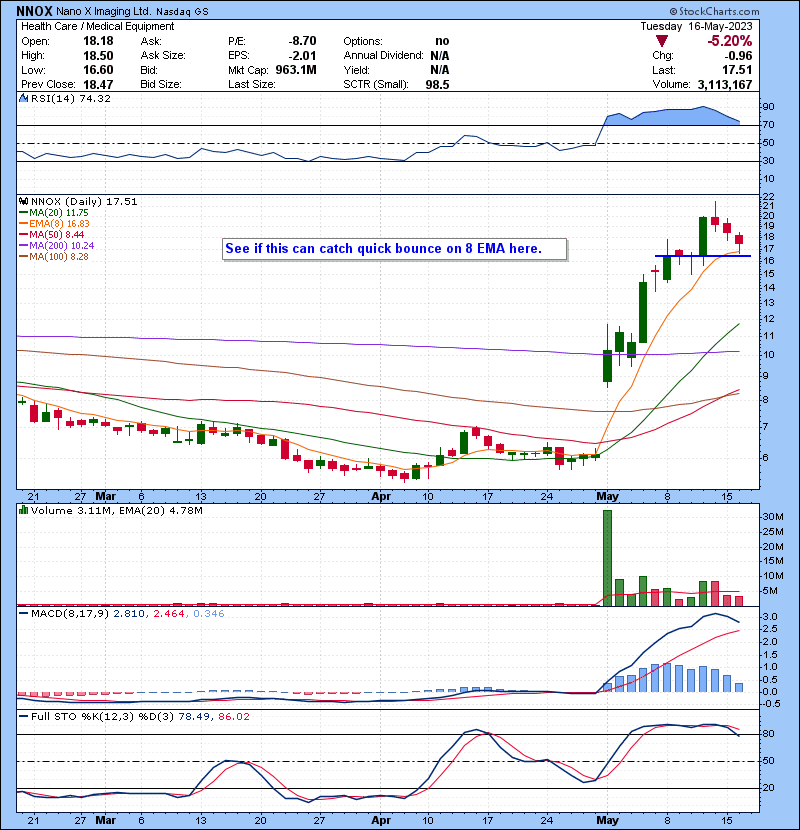Image resolution: width=800 pixels, height=830 pixels.
Task: Click the blue annotation about 8 EMA bounce
Action: tap(394, 249)
